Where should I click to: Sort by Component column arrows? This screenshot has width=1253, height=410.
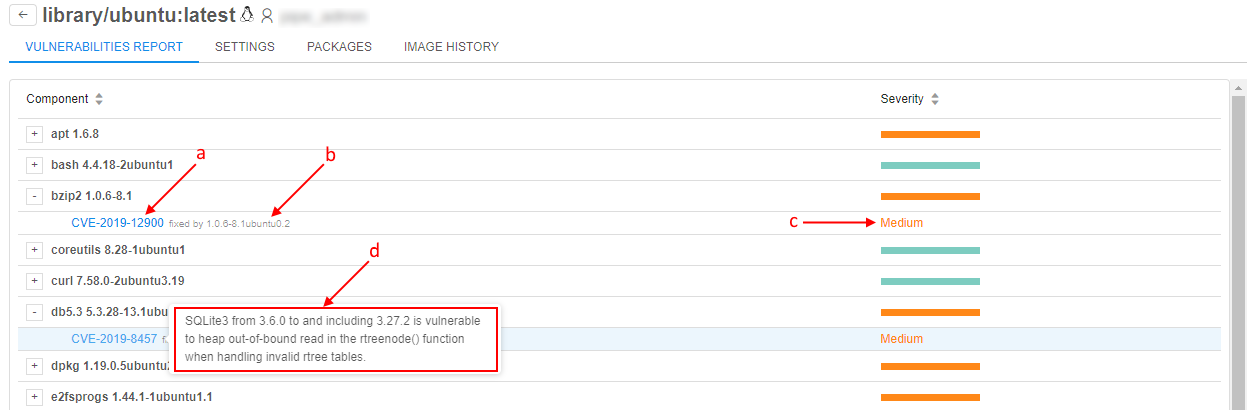pos(99,99)
